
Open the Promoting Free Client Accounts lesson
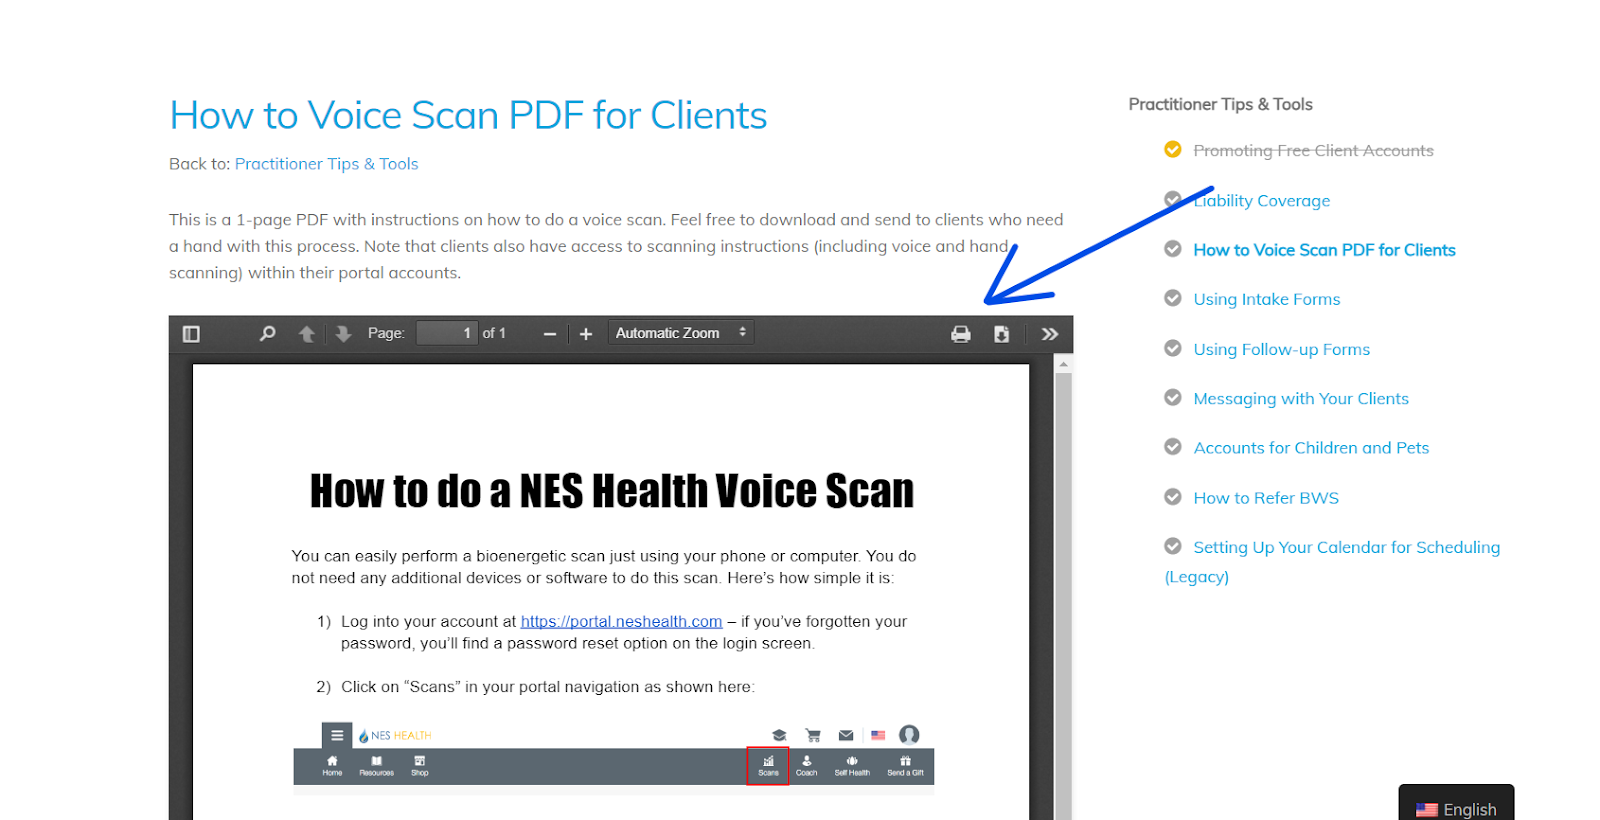click(x=1313, y=151)
